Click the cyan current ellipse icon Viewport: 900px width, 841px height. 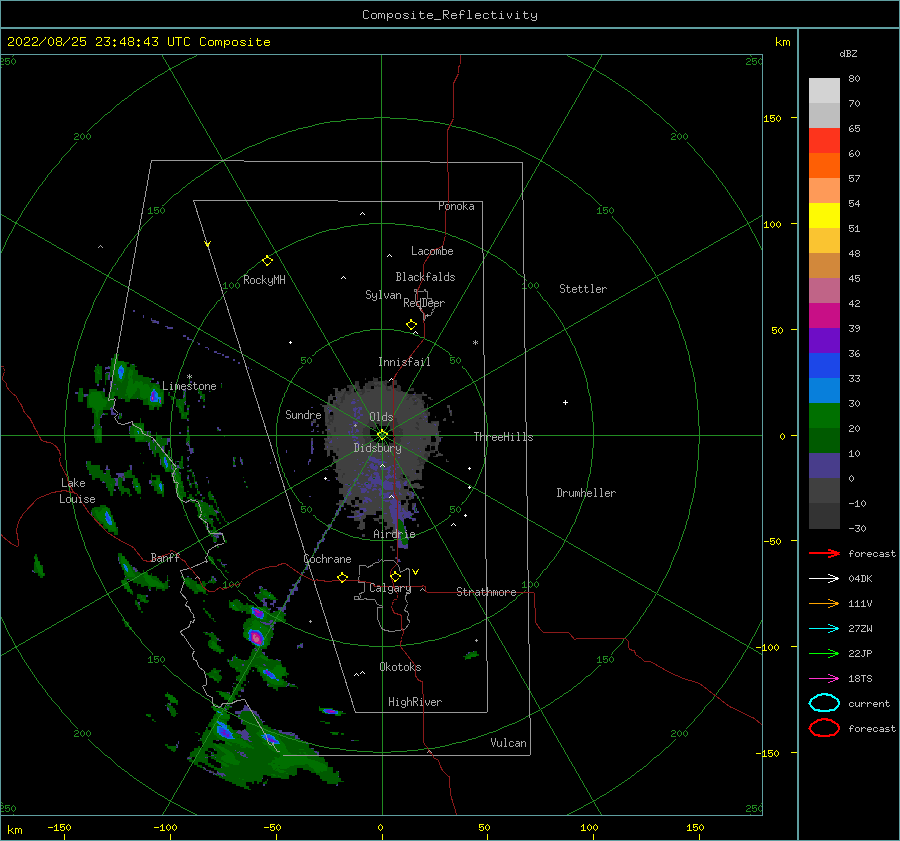pyautogui.click(x=824, y=703)
